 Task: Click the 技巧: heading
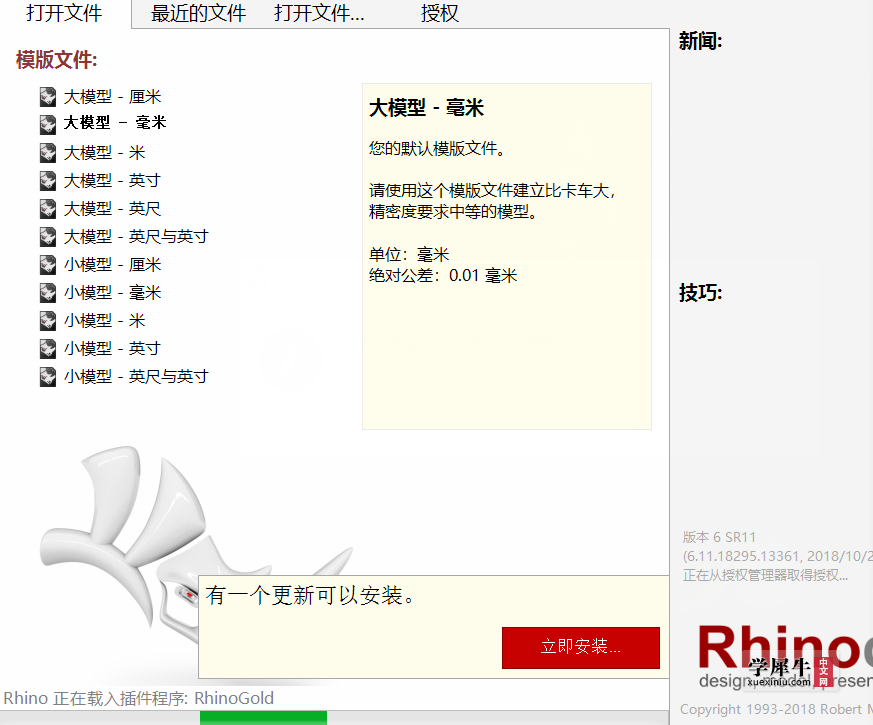pos(700,292)
